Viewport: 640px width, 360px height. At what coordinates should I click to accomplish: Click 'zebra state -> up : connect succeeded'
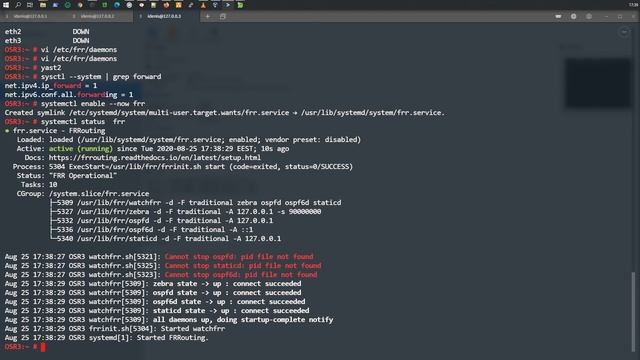tap(227, 284)
